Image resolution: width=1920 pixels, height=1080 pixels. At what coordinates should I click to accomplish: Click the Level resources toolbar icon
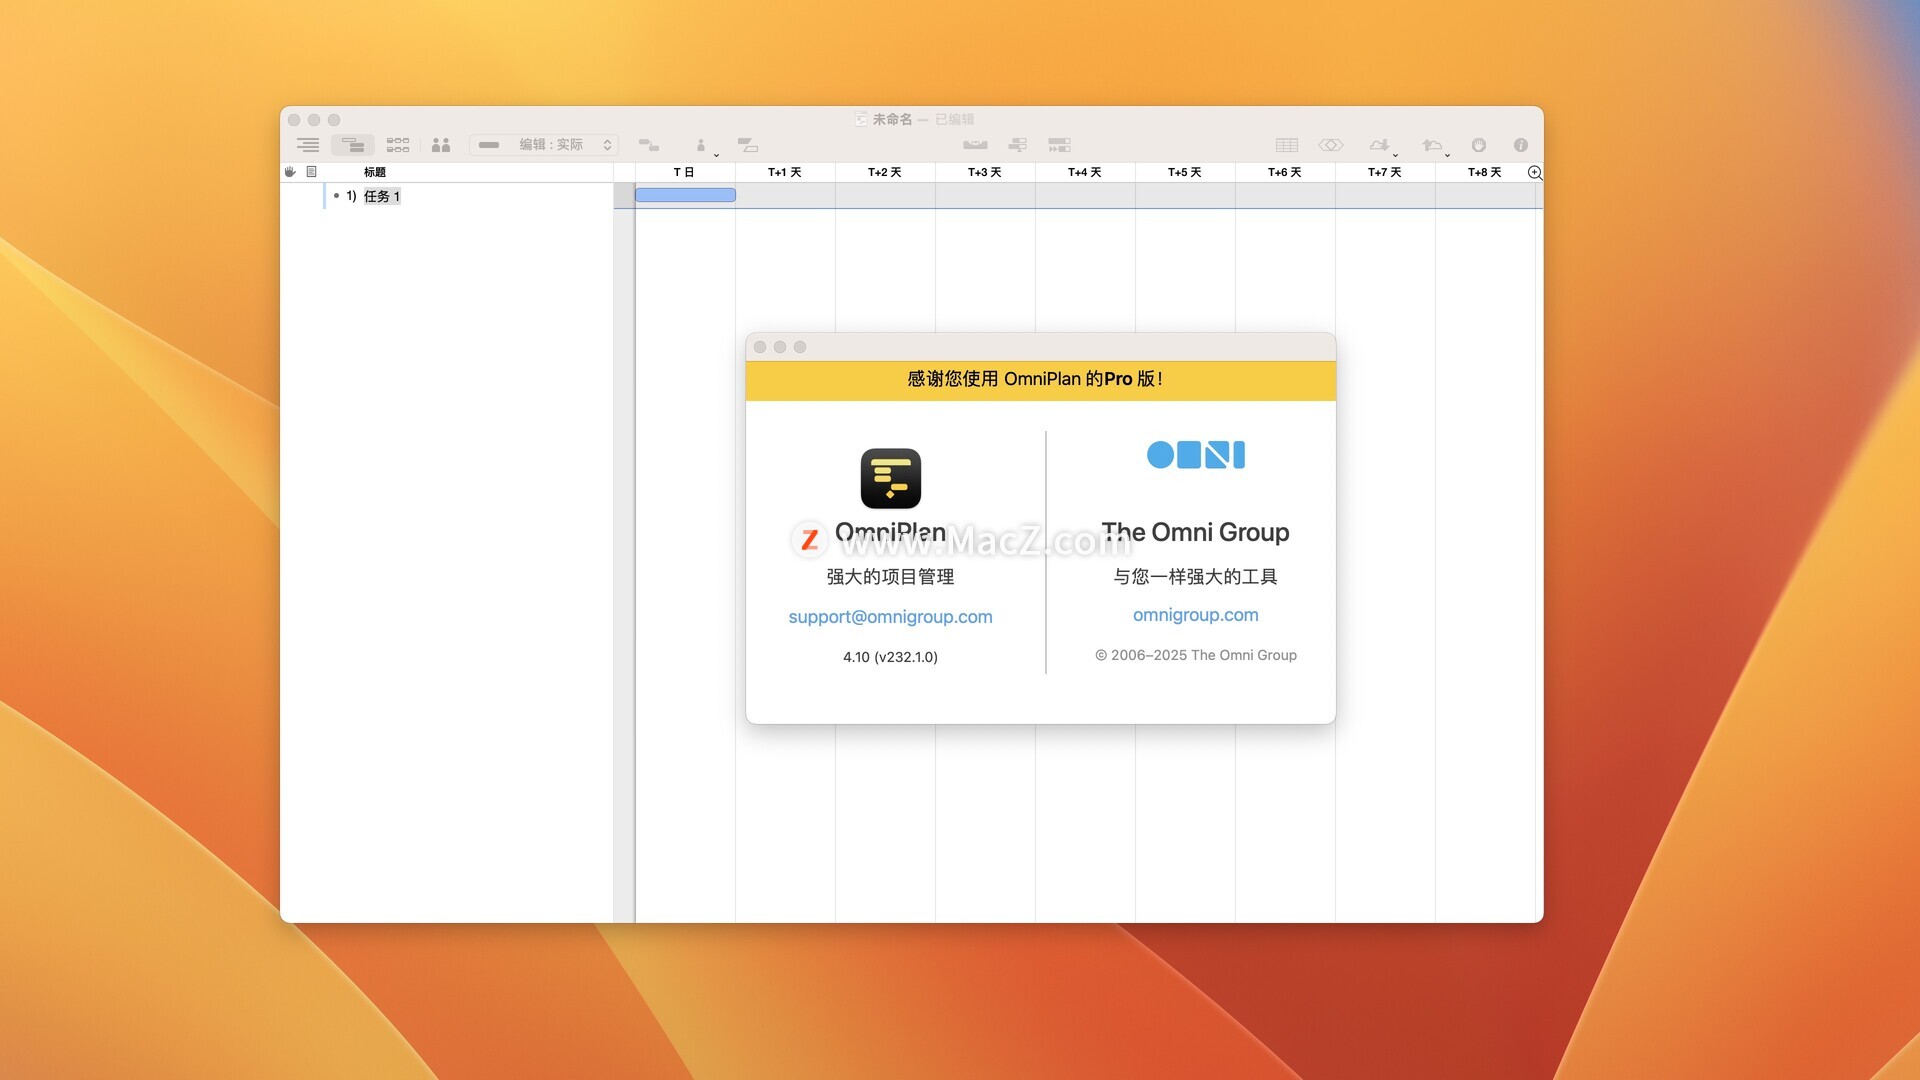[975, 145]
